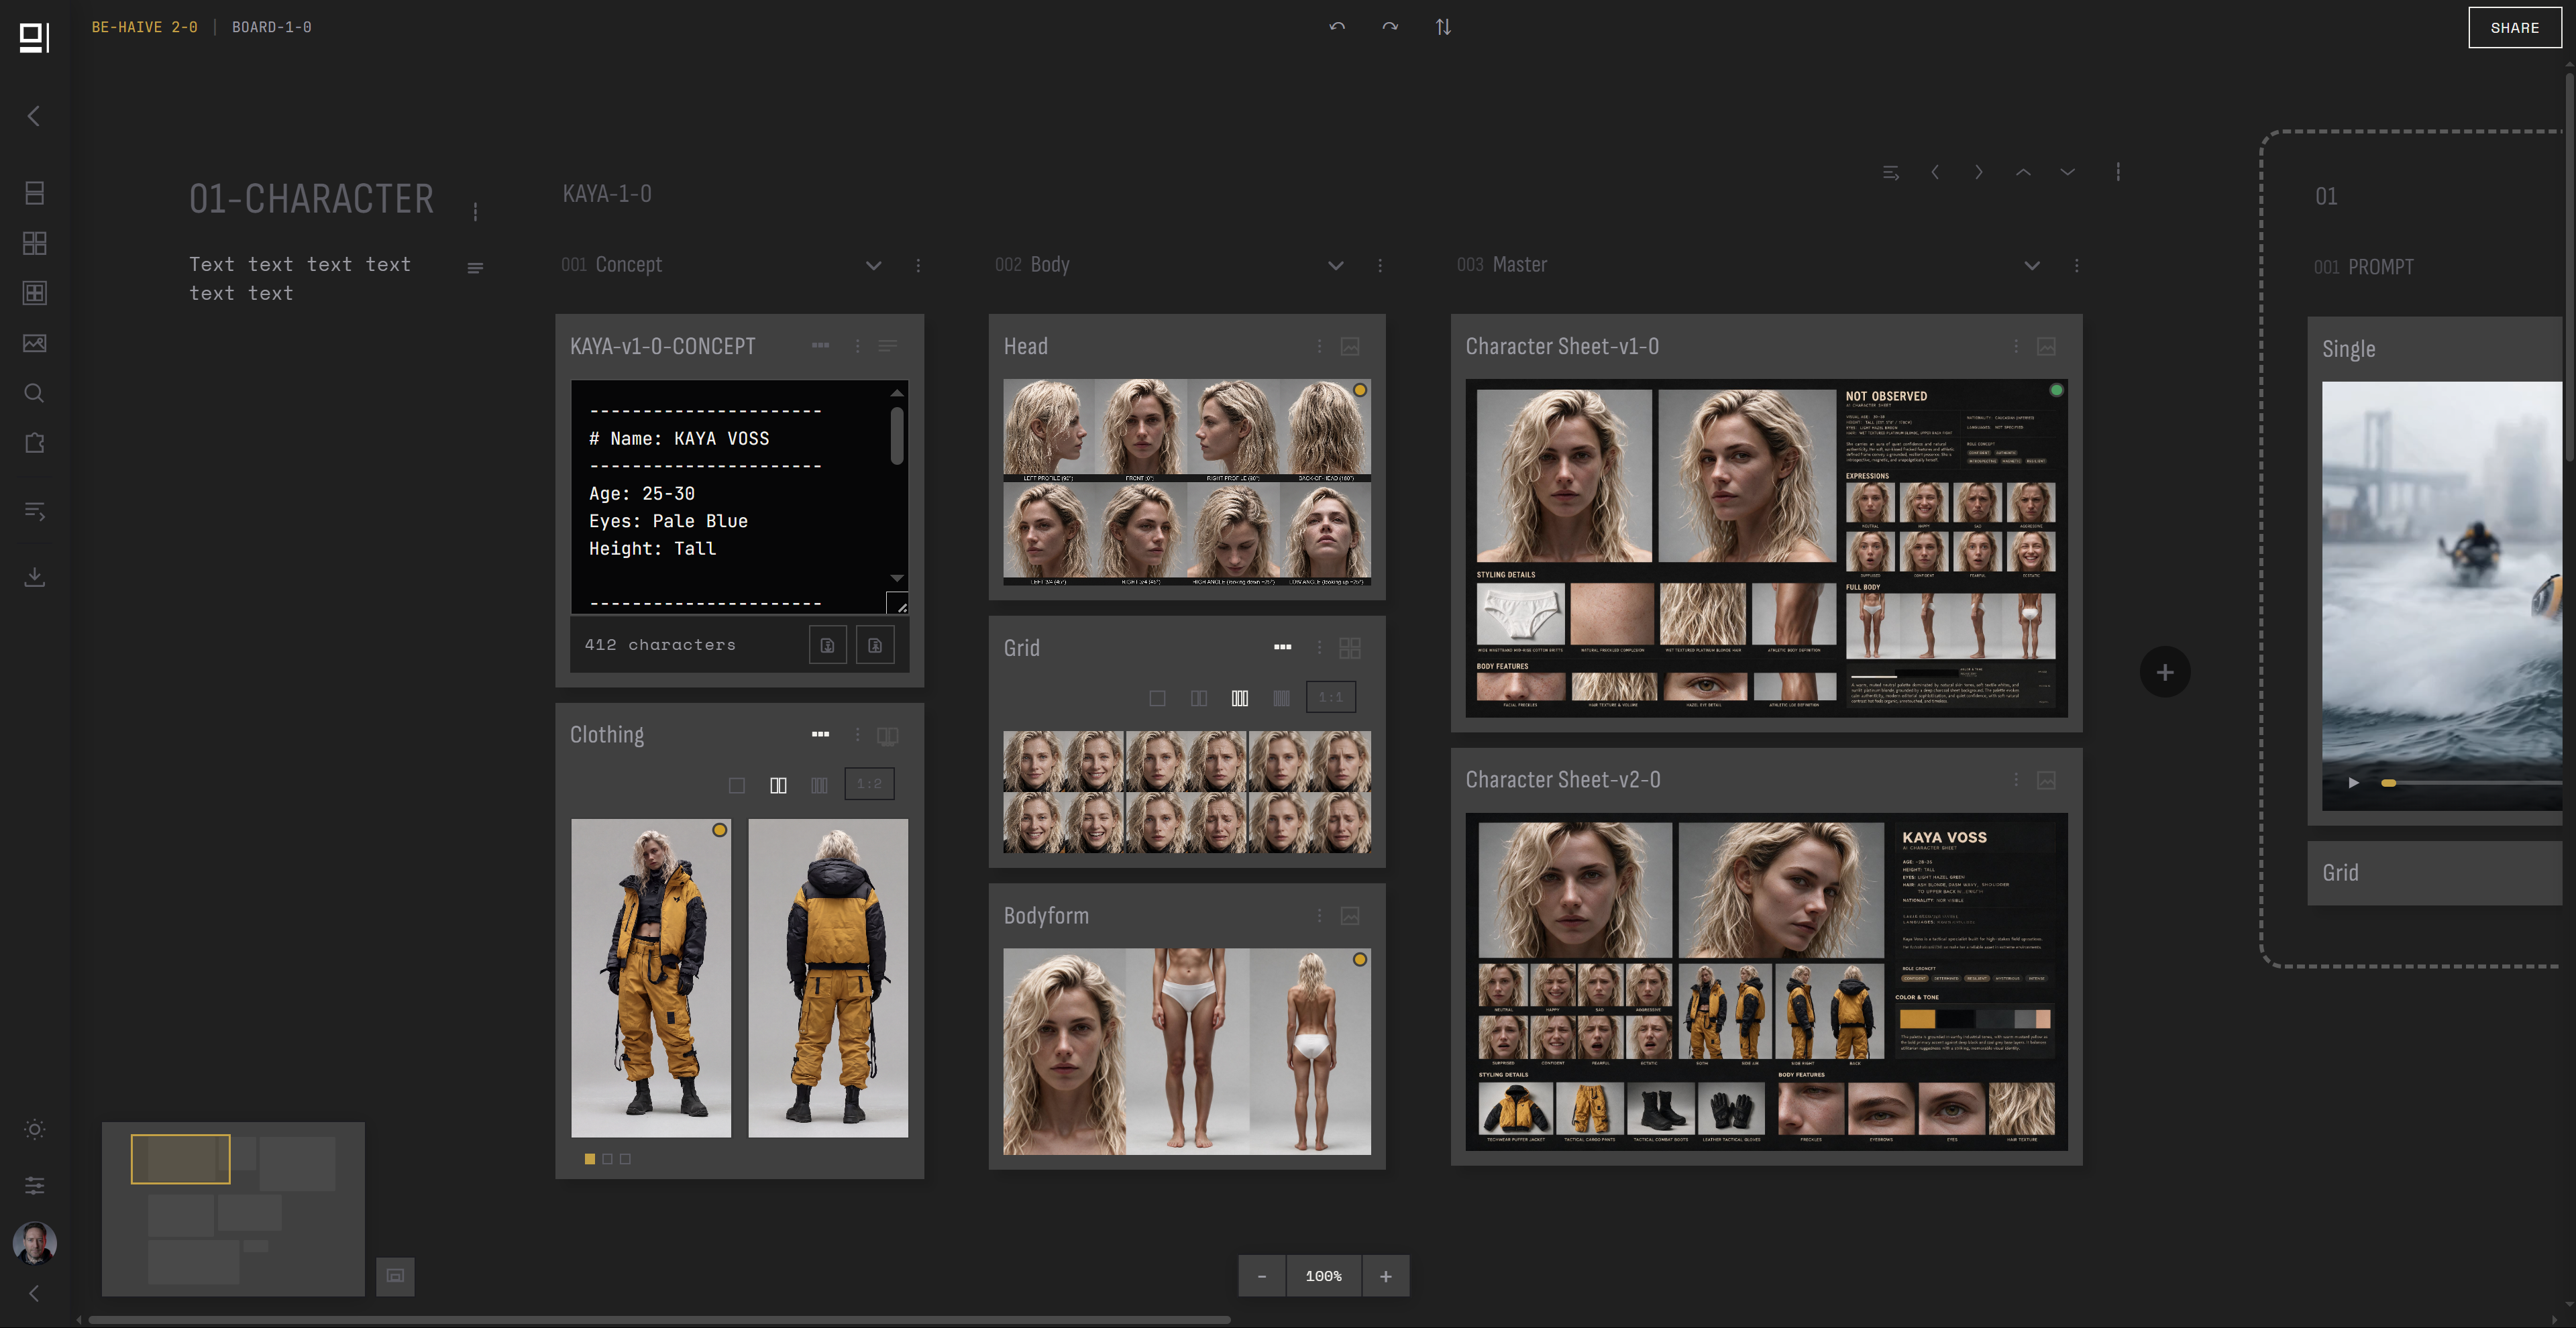The width and height of the screenshot is (2576, 1328).
Task: Click the minimap toggle icon
Action: pyautogui.click(x=395, y=1276)
